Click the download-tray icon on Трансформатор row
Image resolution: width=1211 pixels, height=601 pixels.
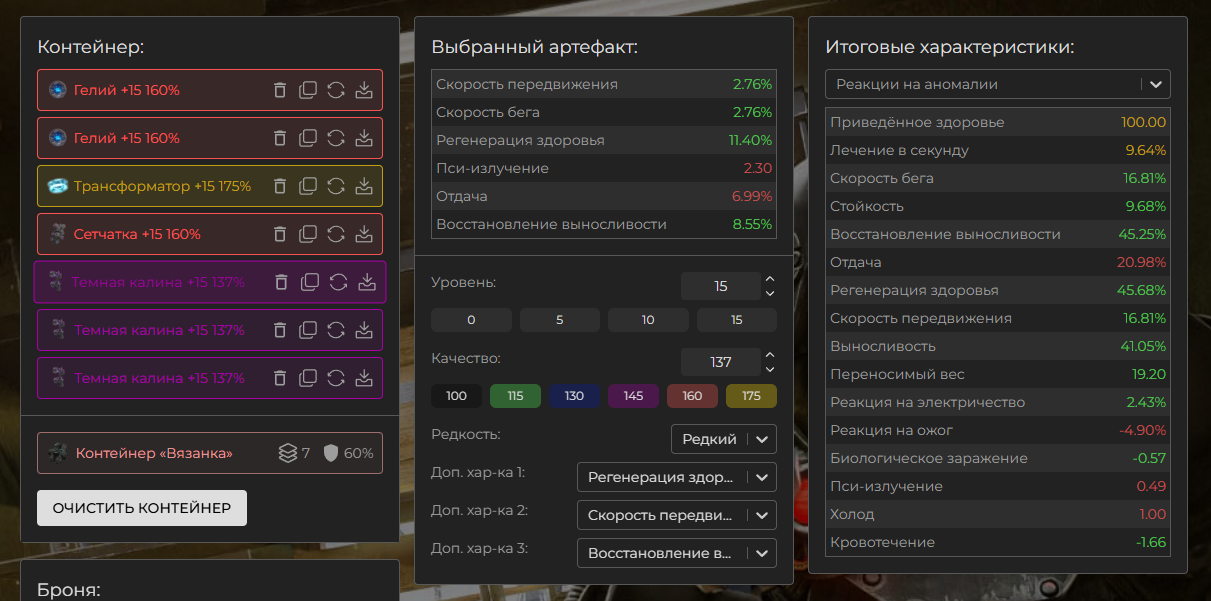pyautogui.click(x=364, y=186)
